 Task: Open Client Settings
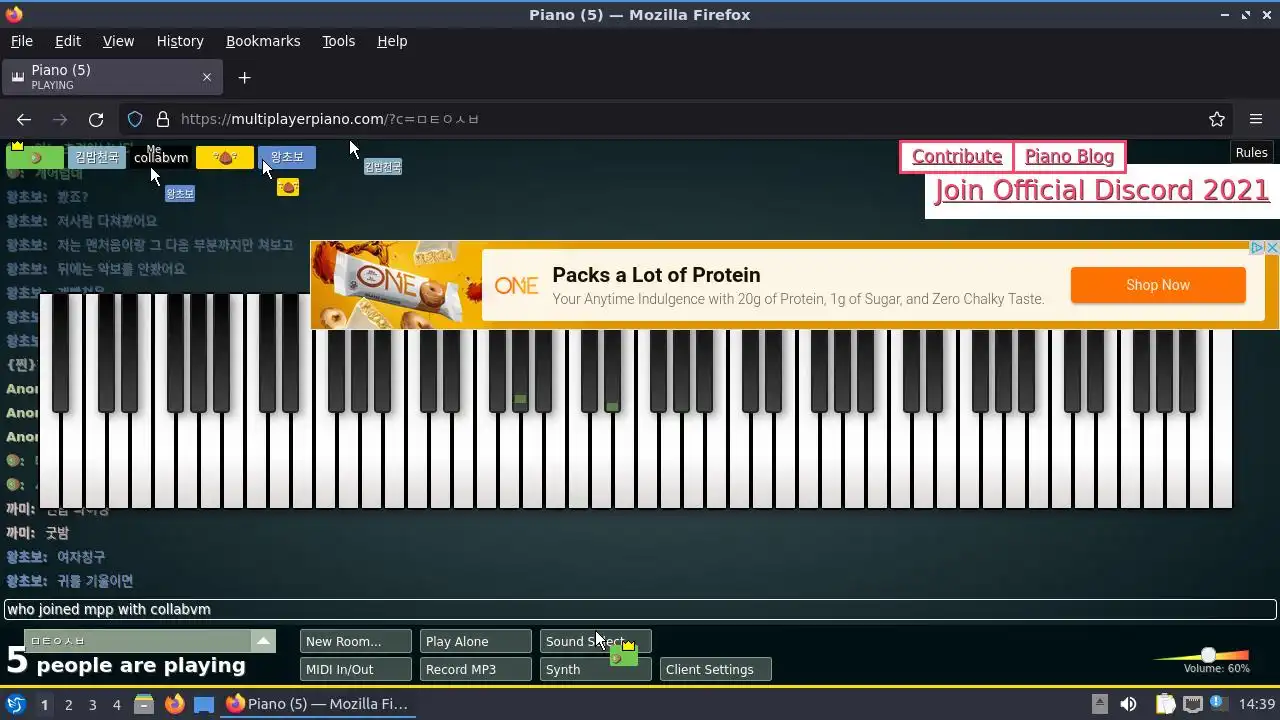tap(716, 669)
